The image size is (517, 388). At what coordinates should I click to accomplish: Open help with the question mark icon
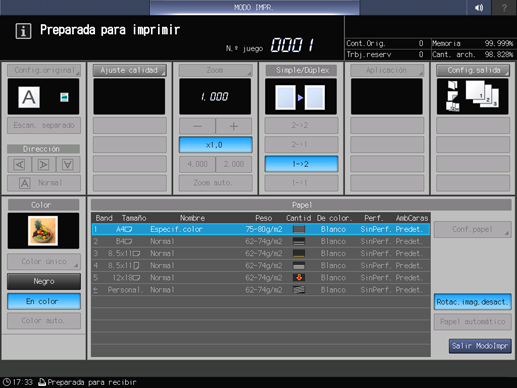504,7
